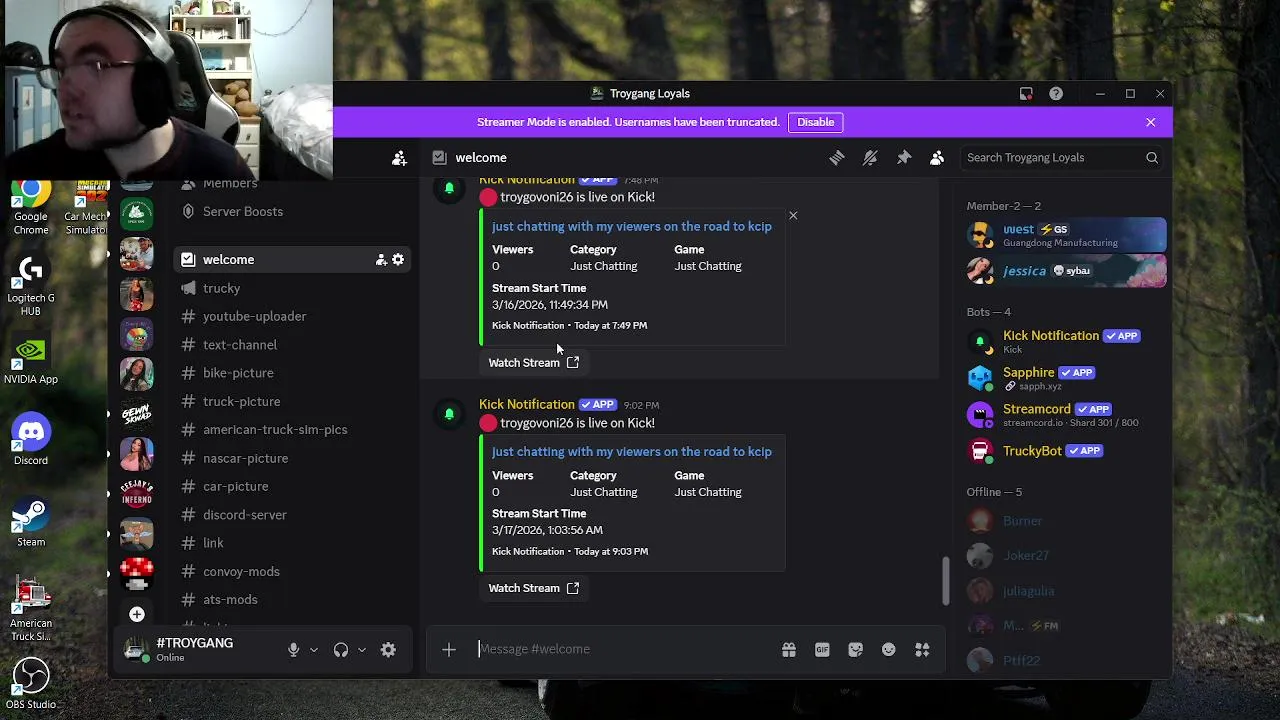Image resolution: width=1280 pixels, height=720 pixels.
Task: Open the #TROYGANG user panel avatar
Action: [x=136, y=650]
